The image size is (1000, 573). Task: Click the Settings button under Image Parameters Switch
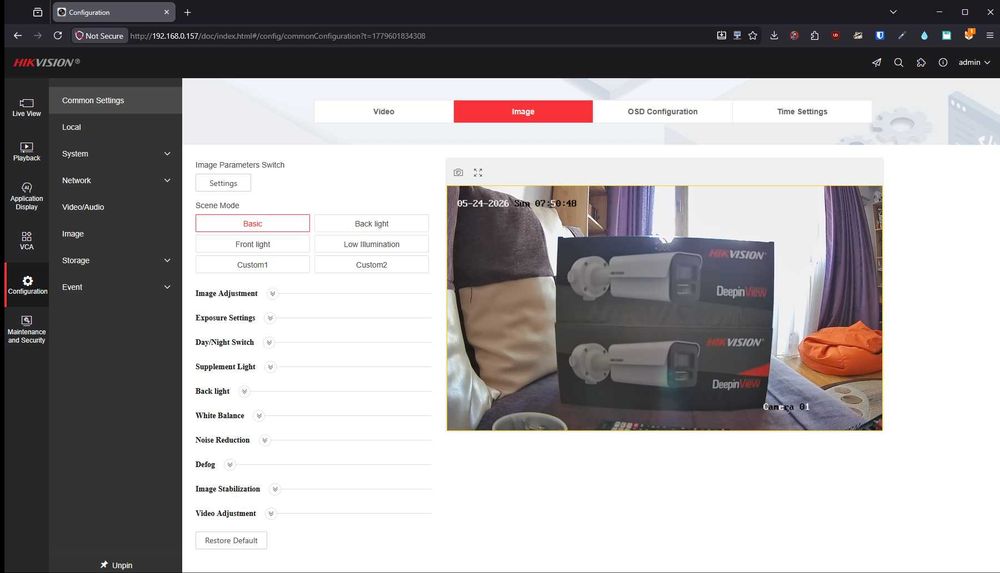223,183
